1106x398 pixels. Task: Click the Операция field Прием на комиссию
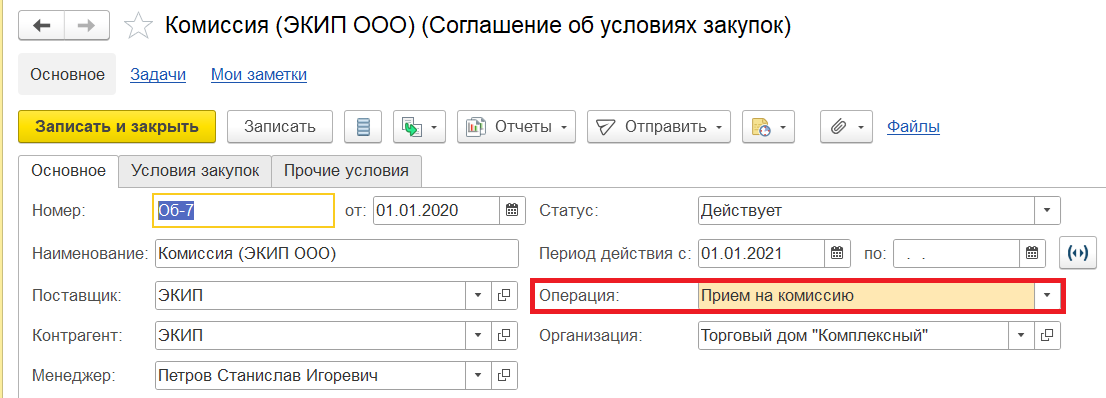pyautogui.click(x=866, y=296)
